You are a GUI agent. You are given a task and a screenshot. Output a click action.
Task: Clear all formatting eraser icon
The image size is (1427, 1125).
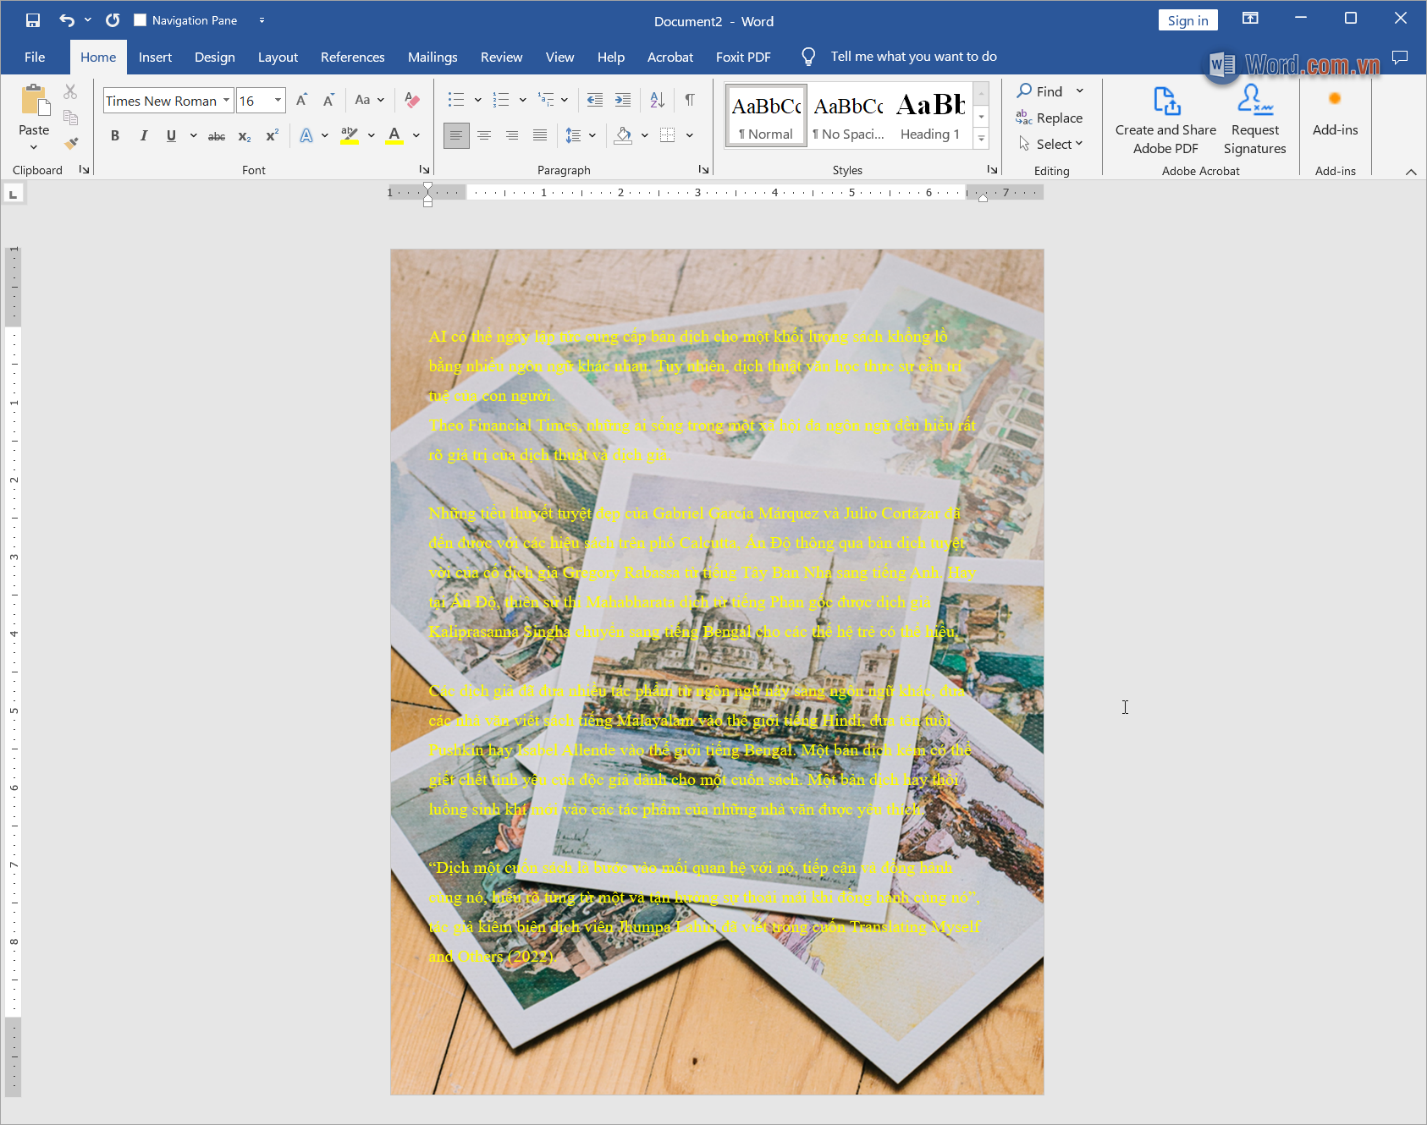pyautogui.click(x=412, y=100)
